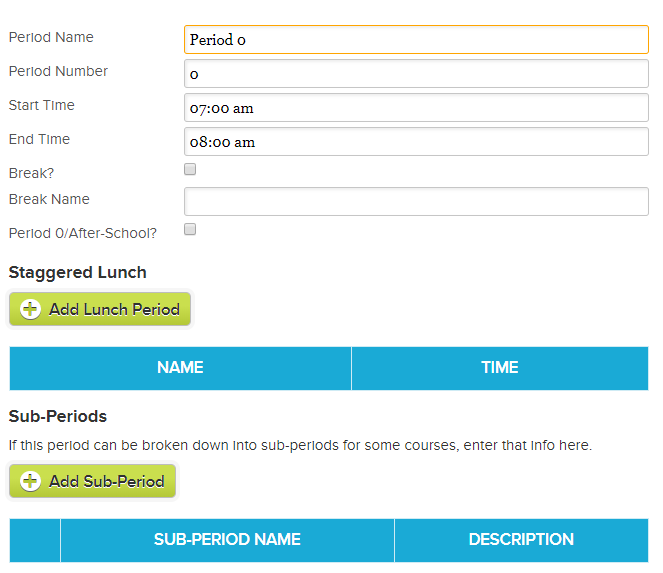663x573 pixels.
Task: Click the Add Lunch Period button label
Action: [114, 310]
